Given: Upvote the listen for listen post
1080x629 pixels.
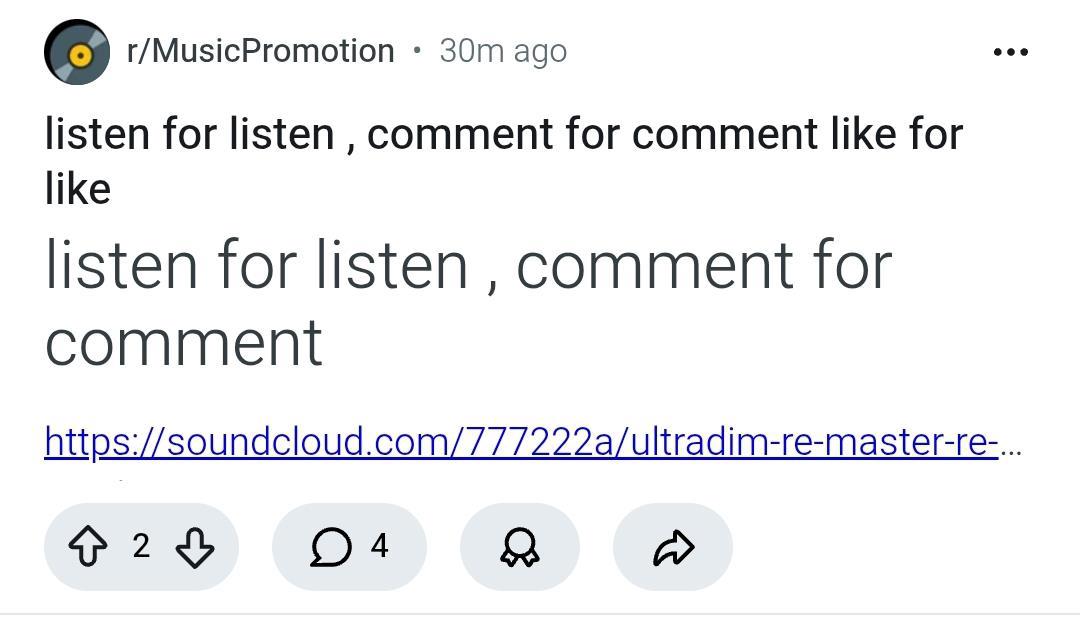Looking at the screenshot, I should (86, 547).
